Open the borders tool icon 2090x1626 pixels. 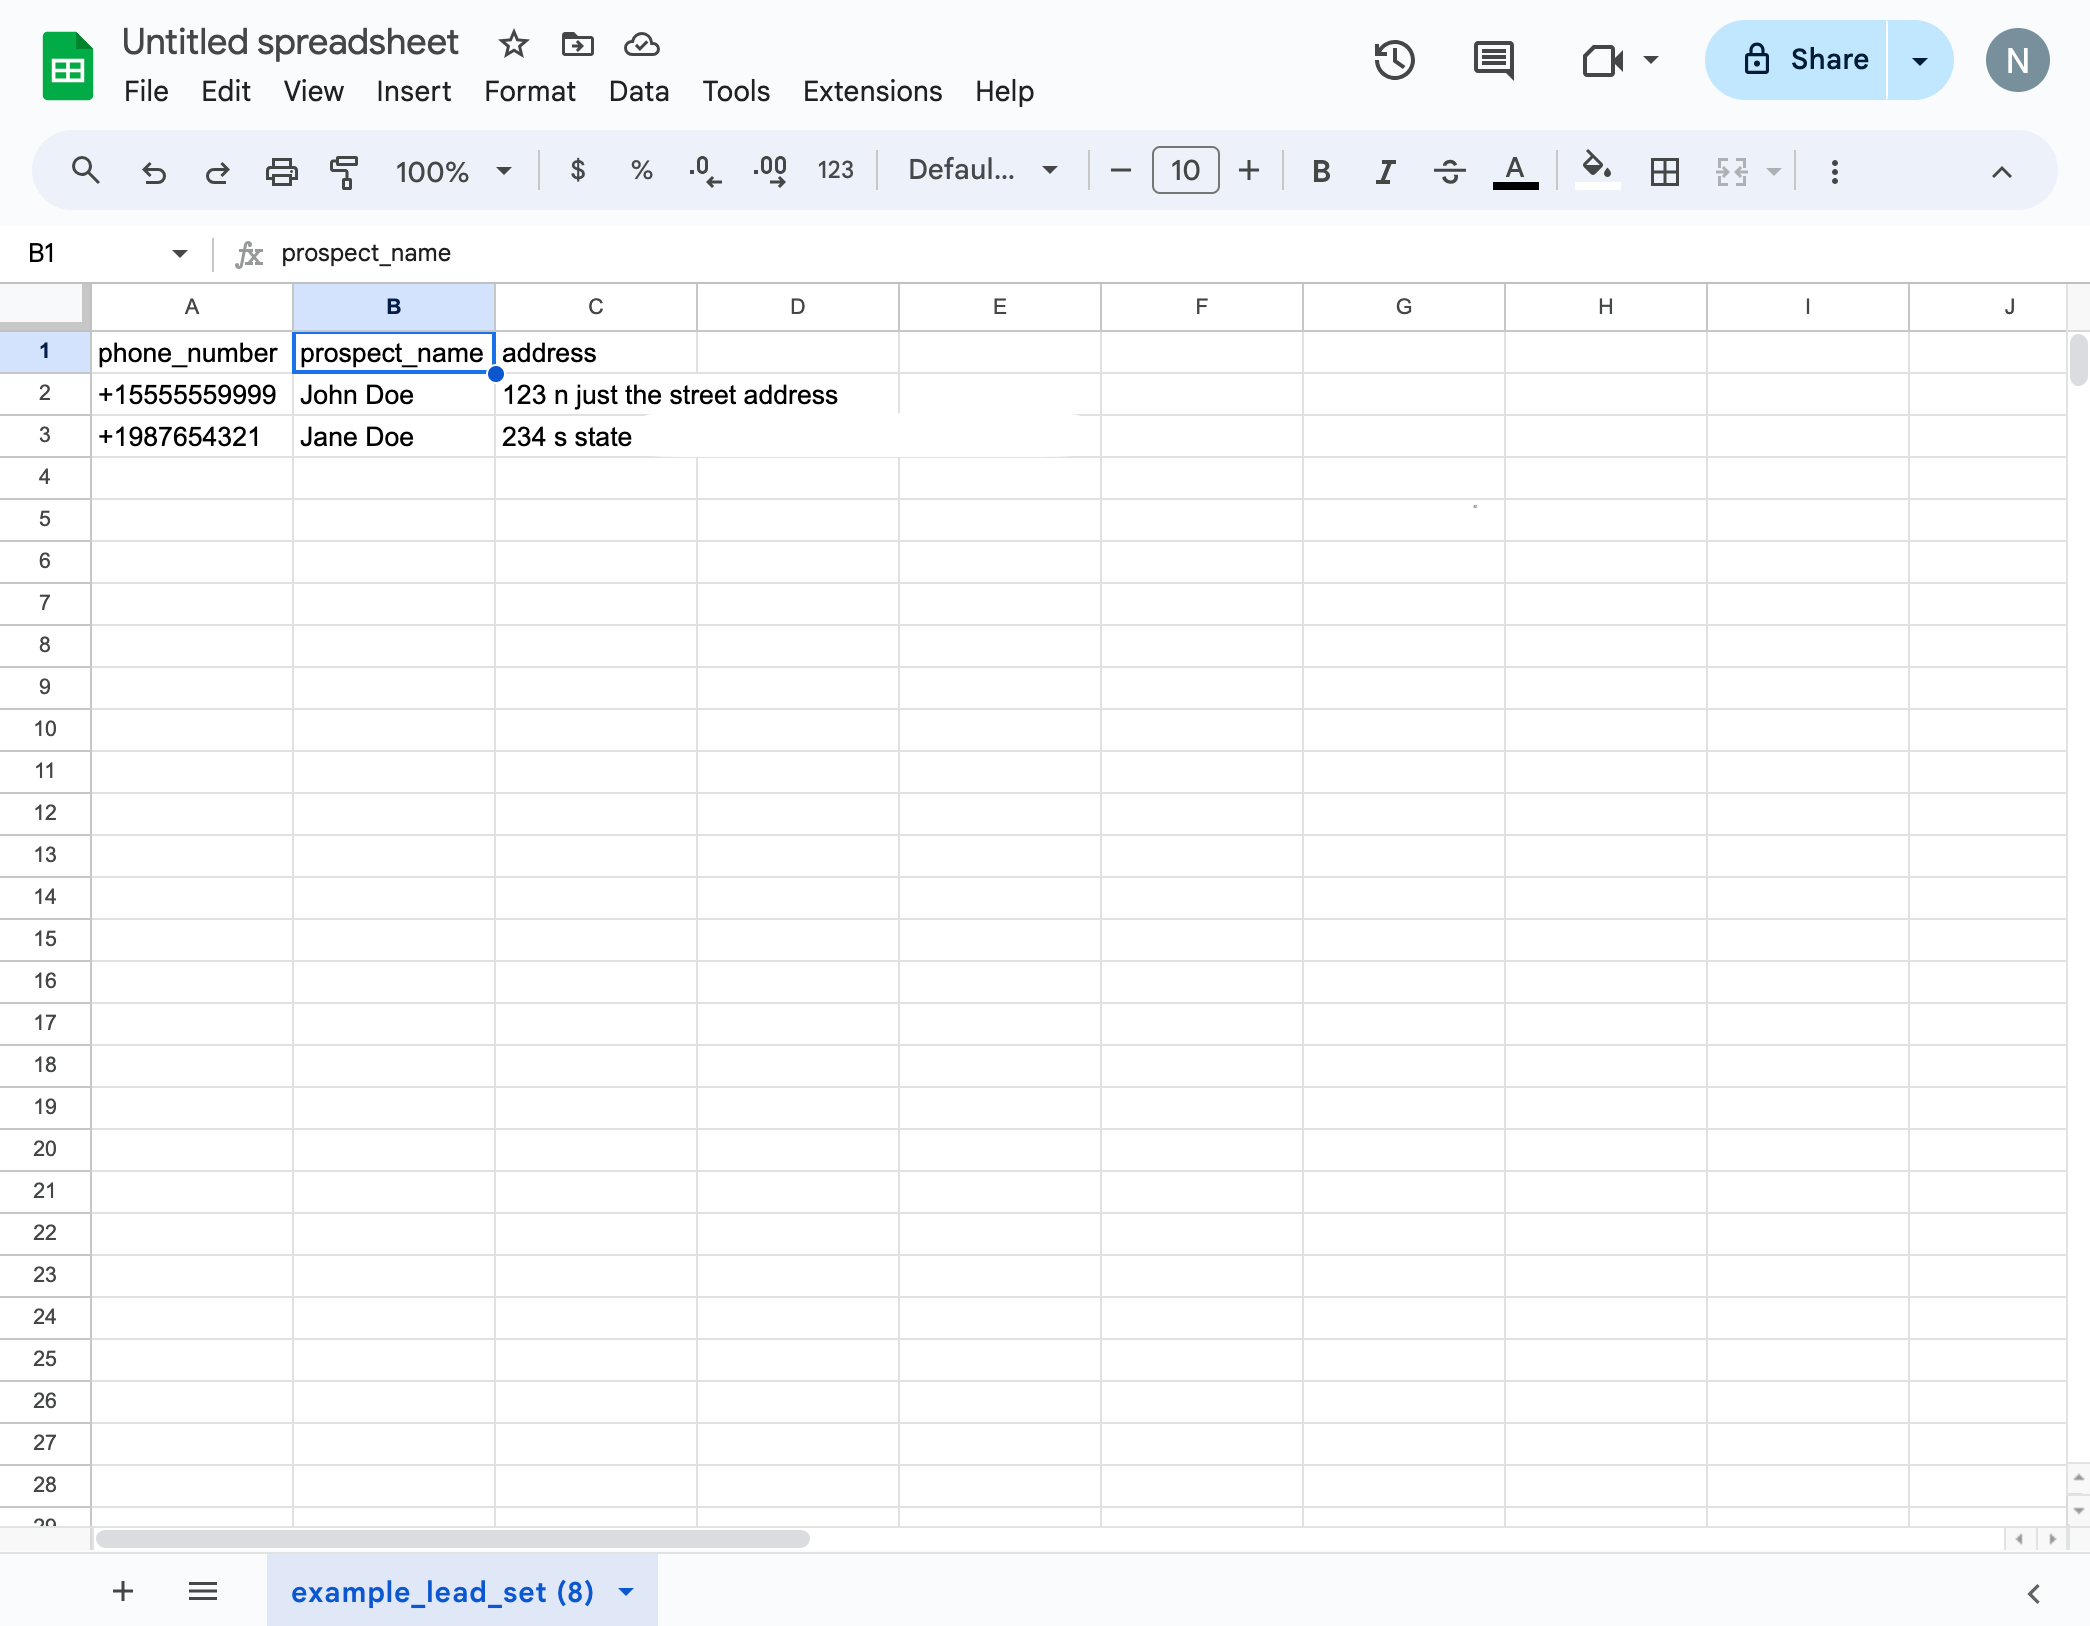[1665, 172]
